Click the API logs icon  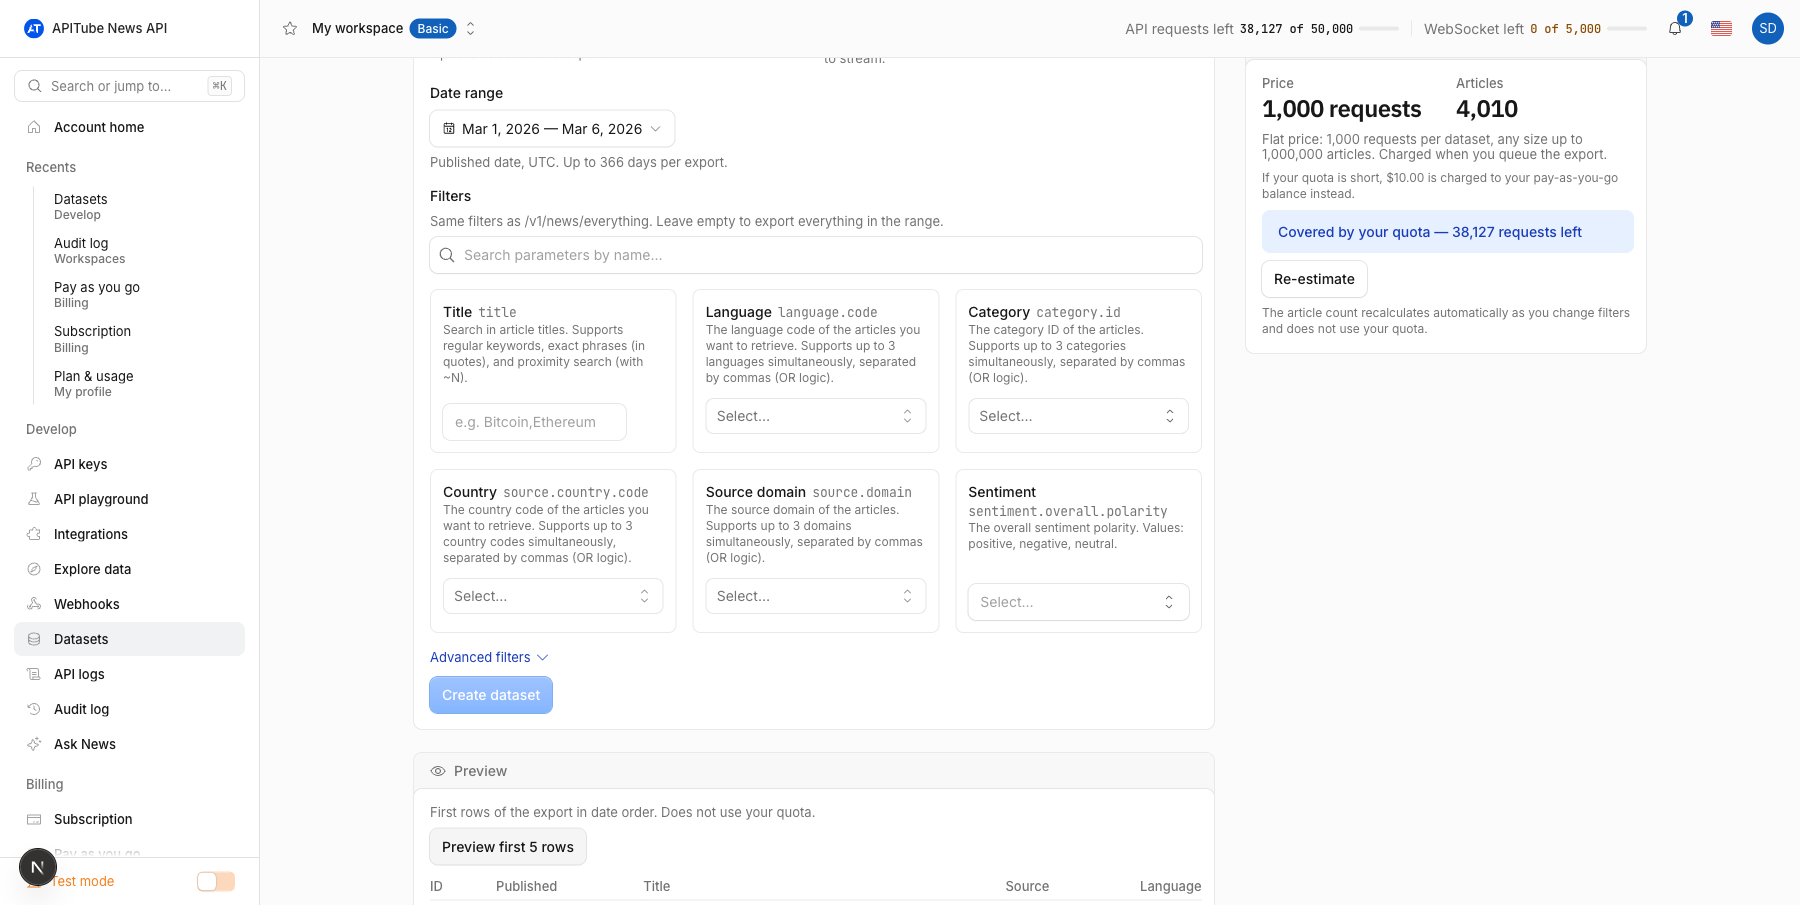tap(34, 674)
